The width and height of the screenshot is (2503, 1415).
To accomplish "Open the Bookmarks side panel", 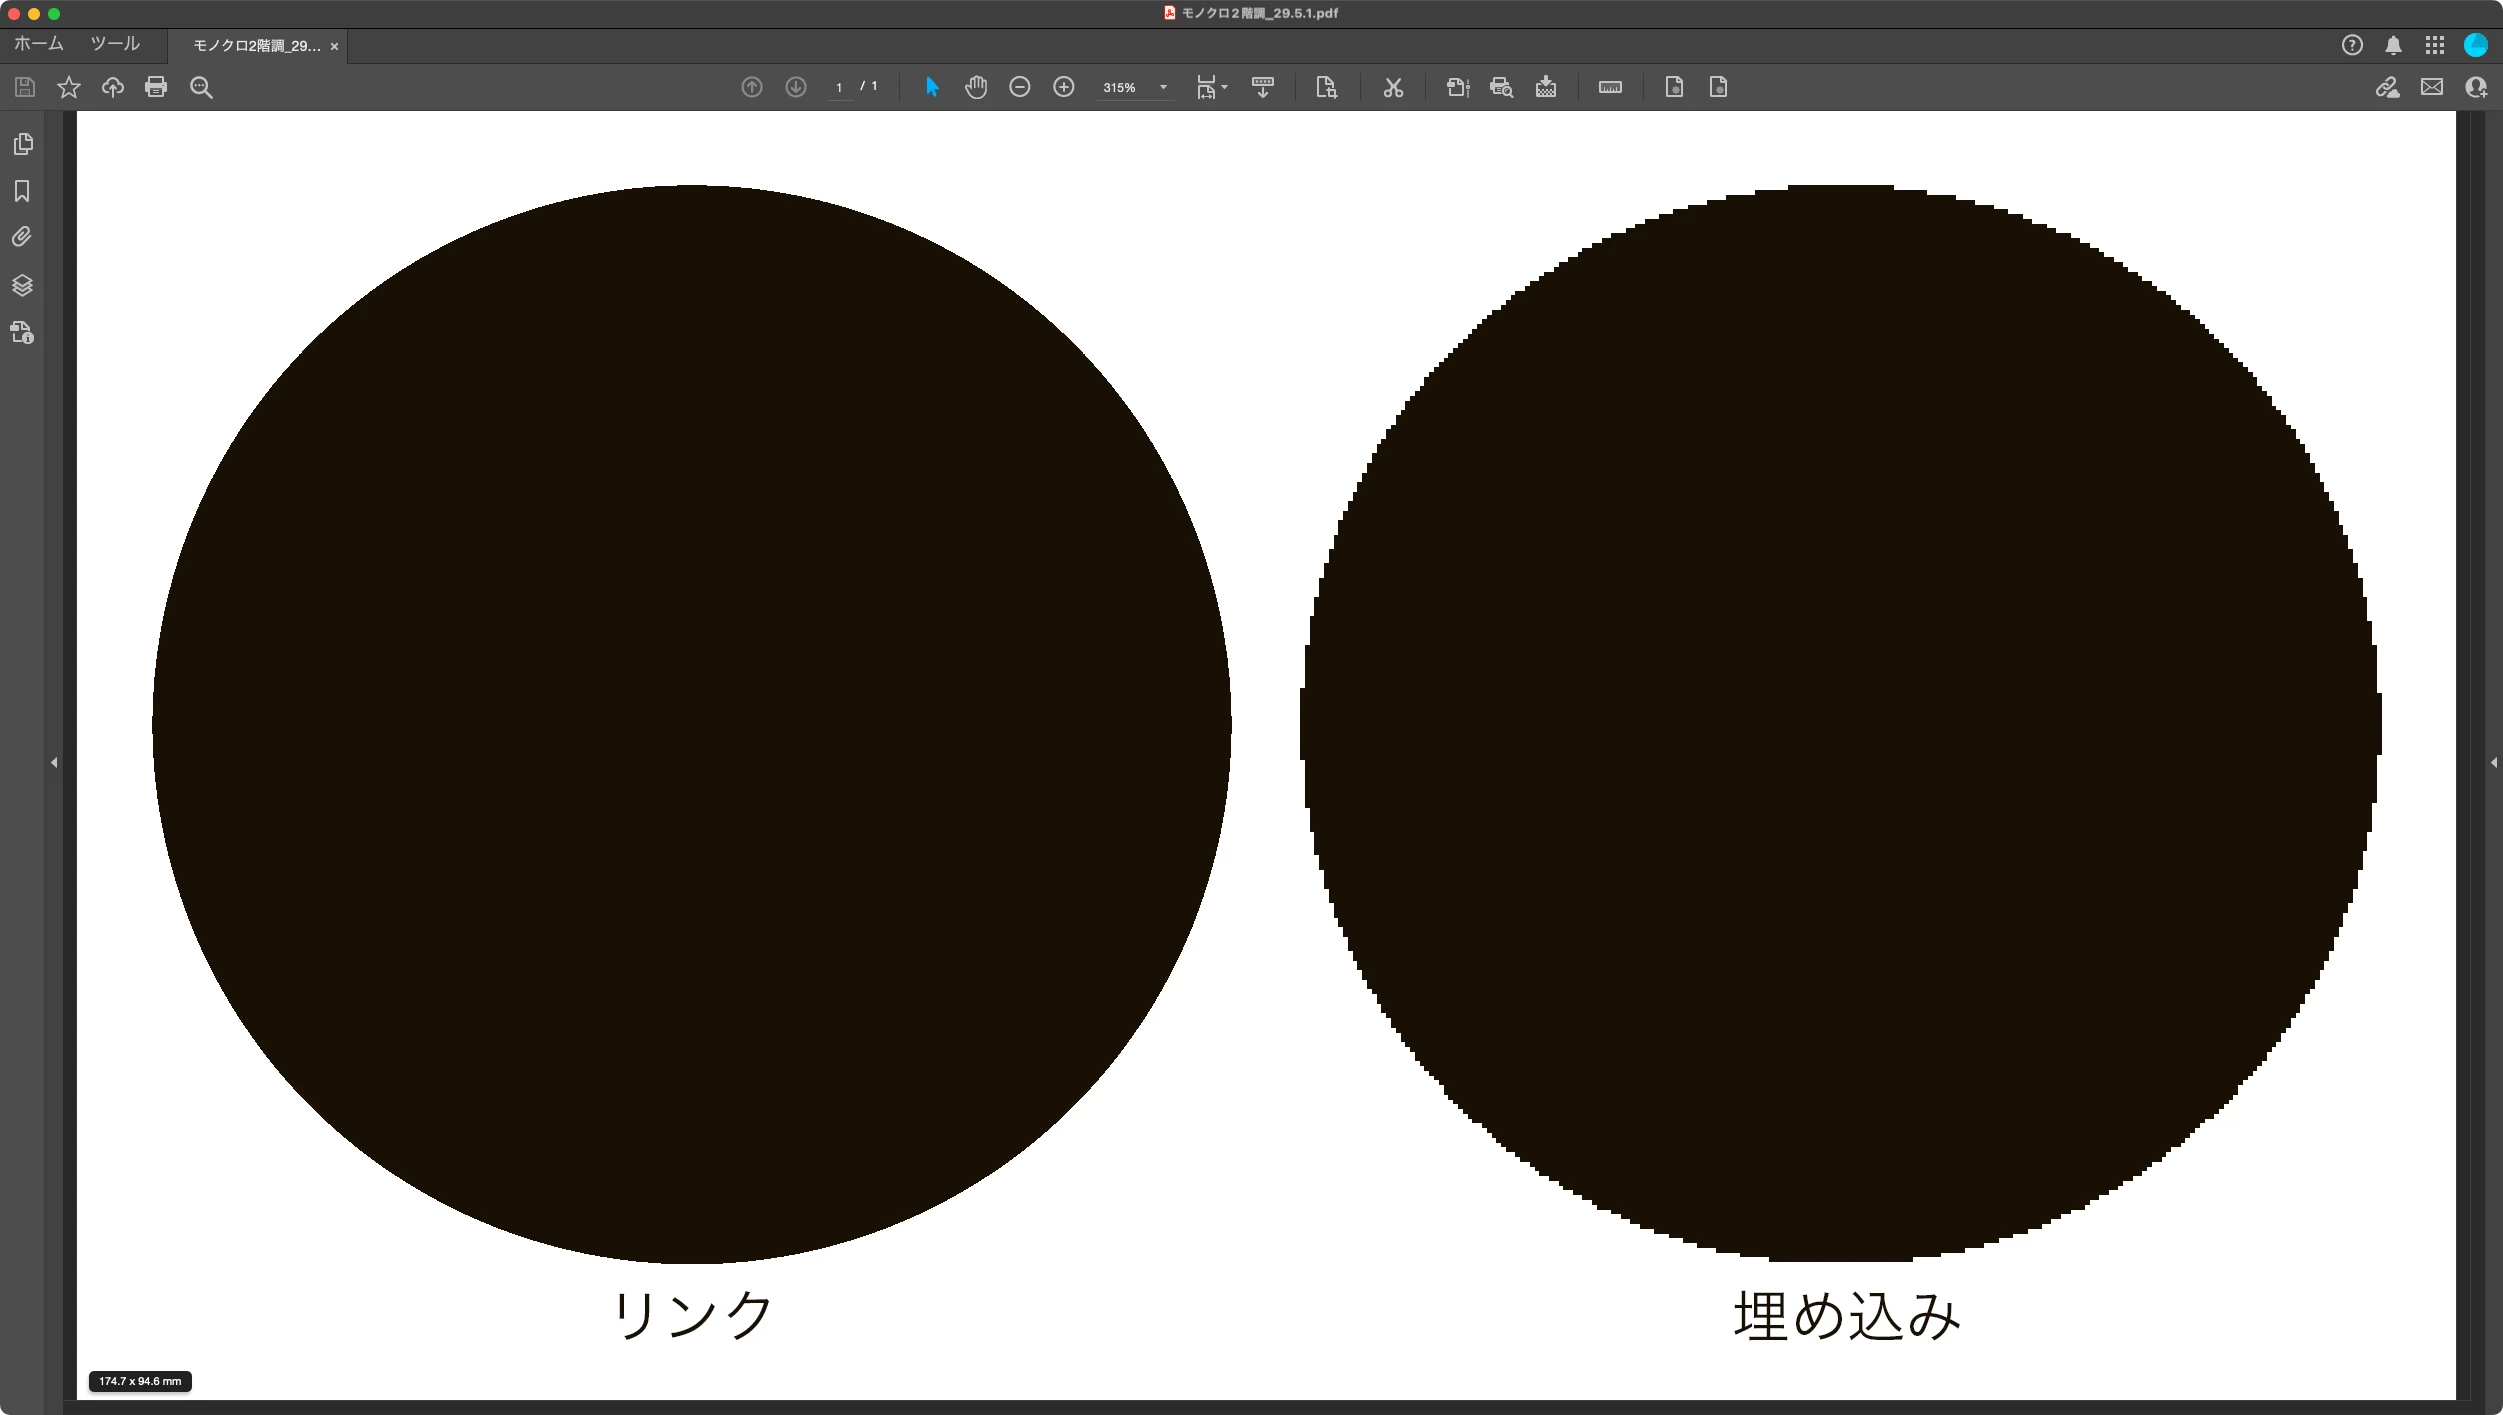I will pos(22,191).
